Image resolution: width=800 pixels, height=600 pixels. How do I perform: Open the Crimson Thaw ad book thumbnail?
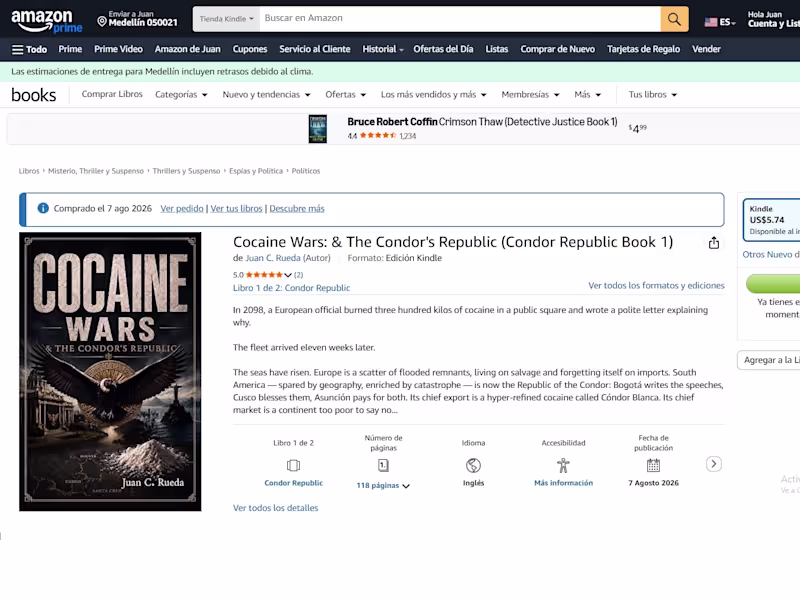pos(317,129)
